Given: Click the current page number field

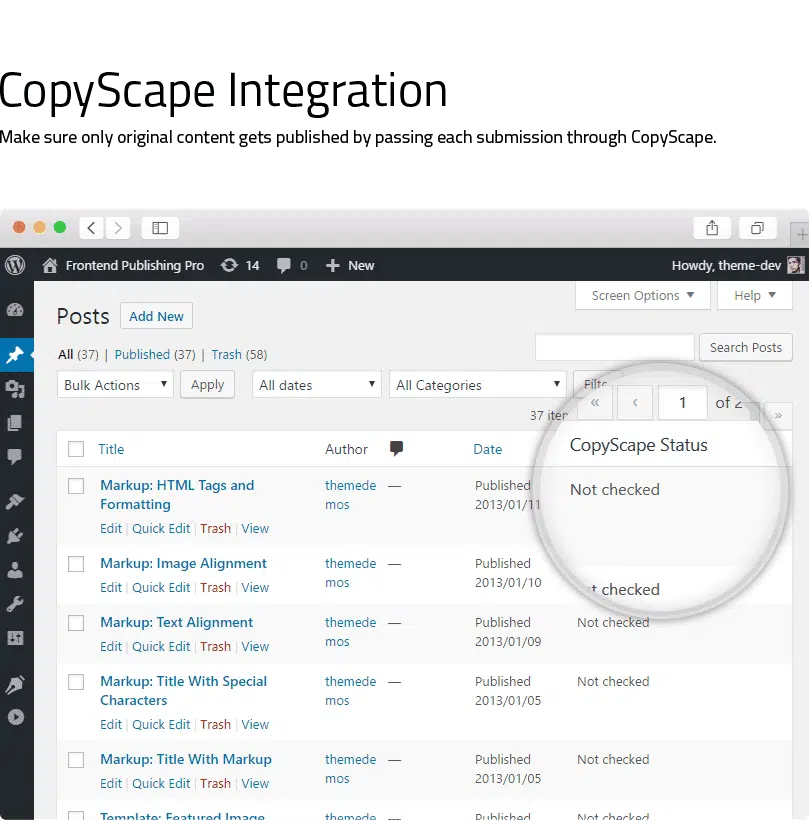Looking at the screenshot, I should [682, 402].
